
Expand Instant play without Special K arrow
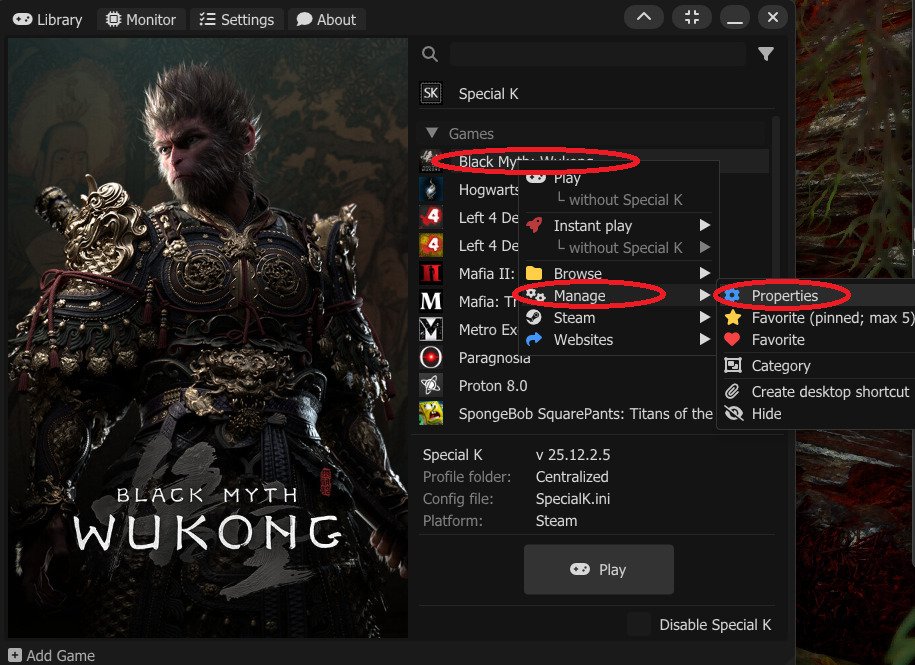tap(705, 247)
